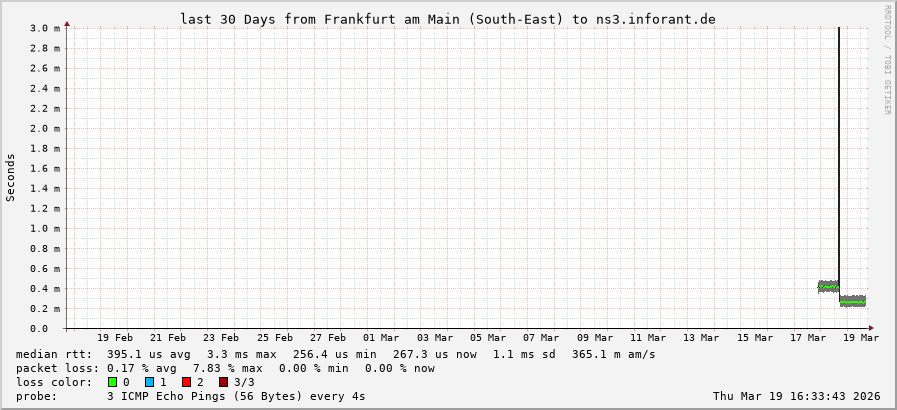Select the 19 Feb date label
The height and width of the screenshot is (410, 897).
(116, 338)
